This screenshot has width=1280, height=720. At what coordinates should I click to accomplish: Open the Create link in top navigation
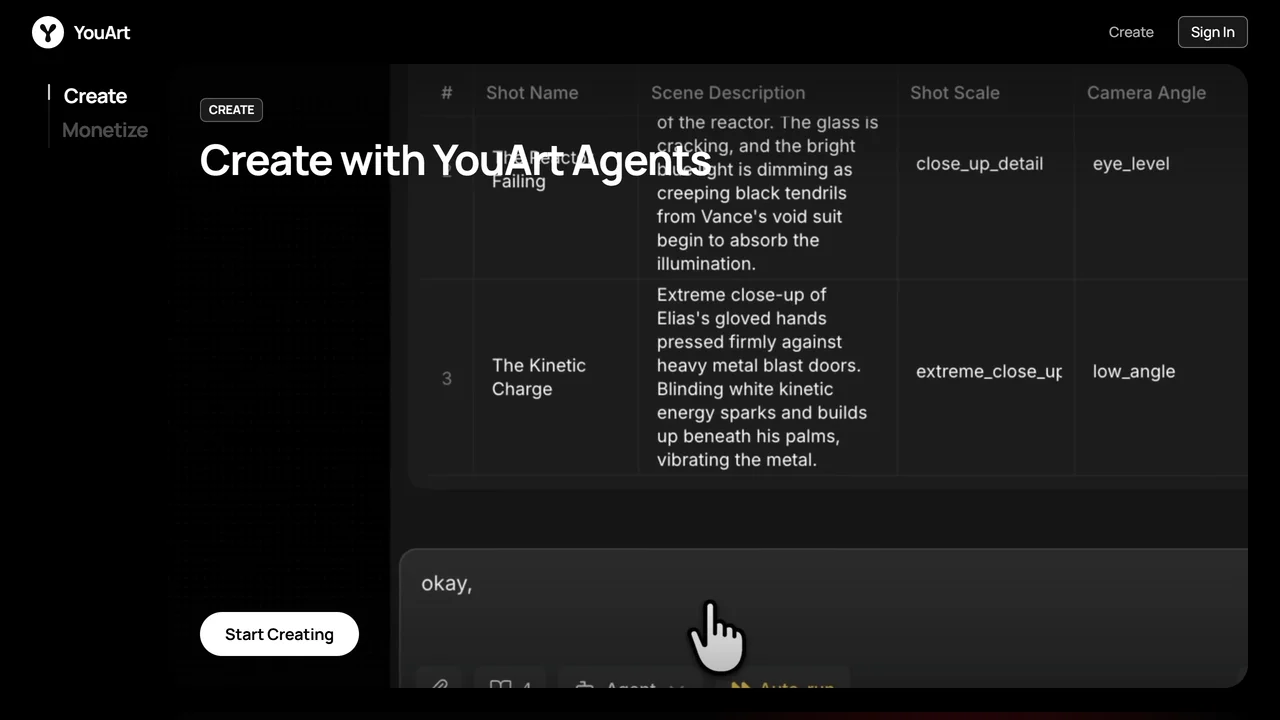coord(1131,32)
